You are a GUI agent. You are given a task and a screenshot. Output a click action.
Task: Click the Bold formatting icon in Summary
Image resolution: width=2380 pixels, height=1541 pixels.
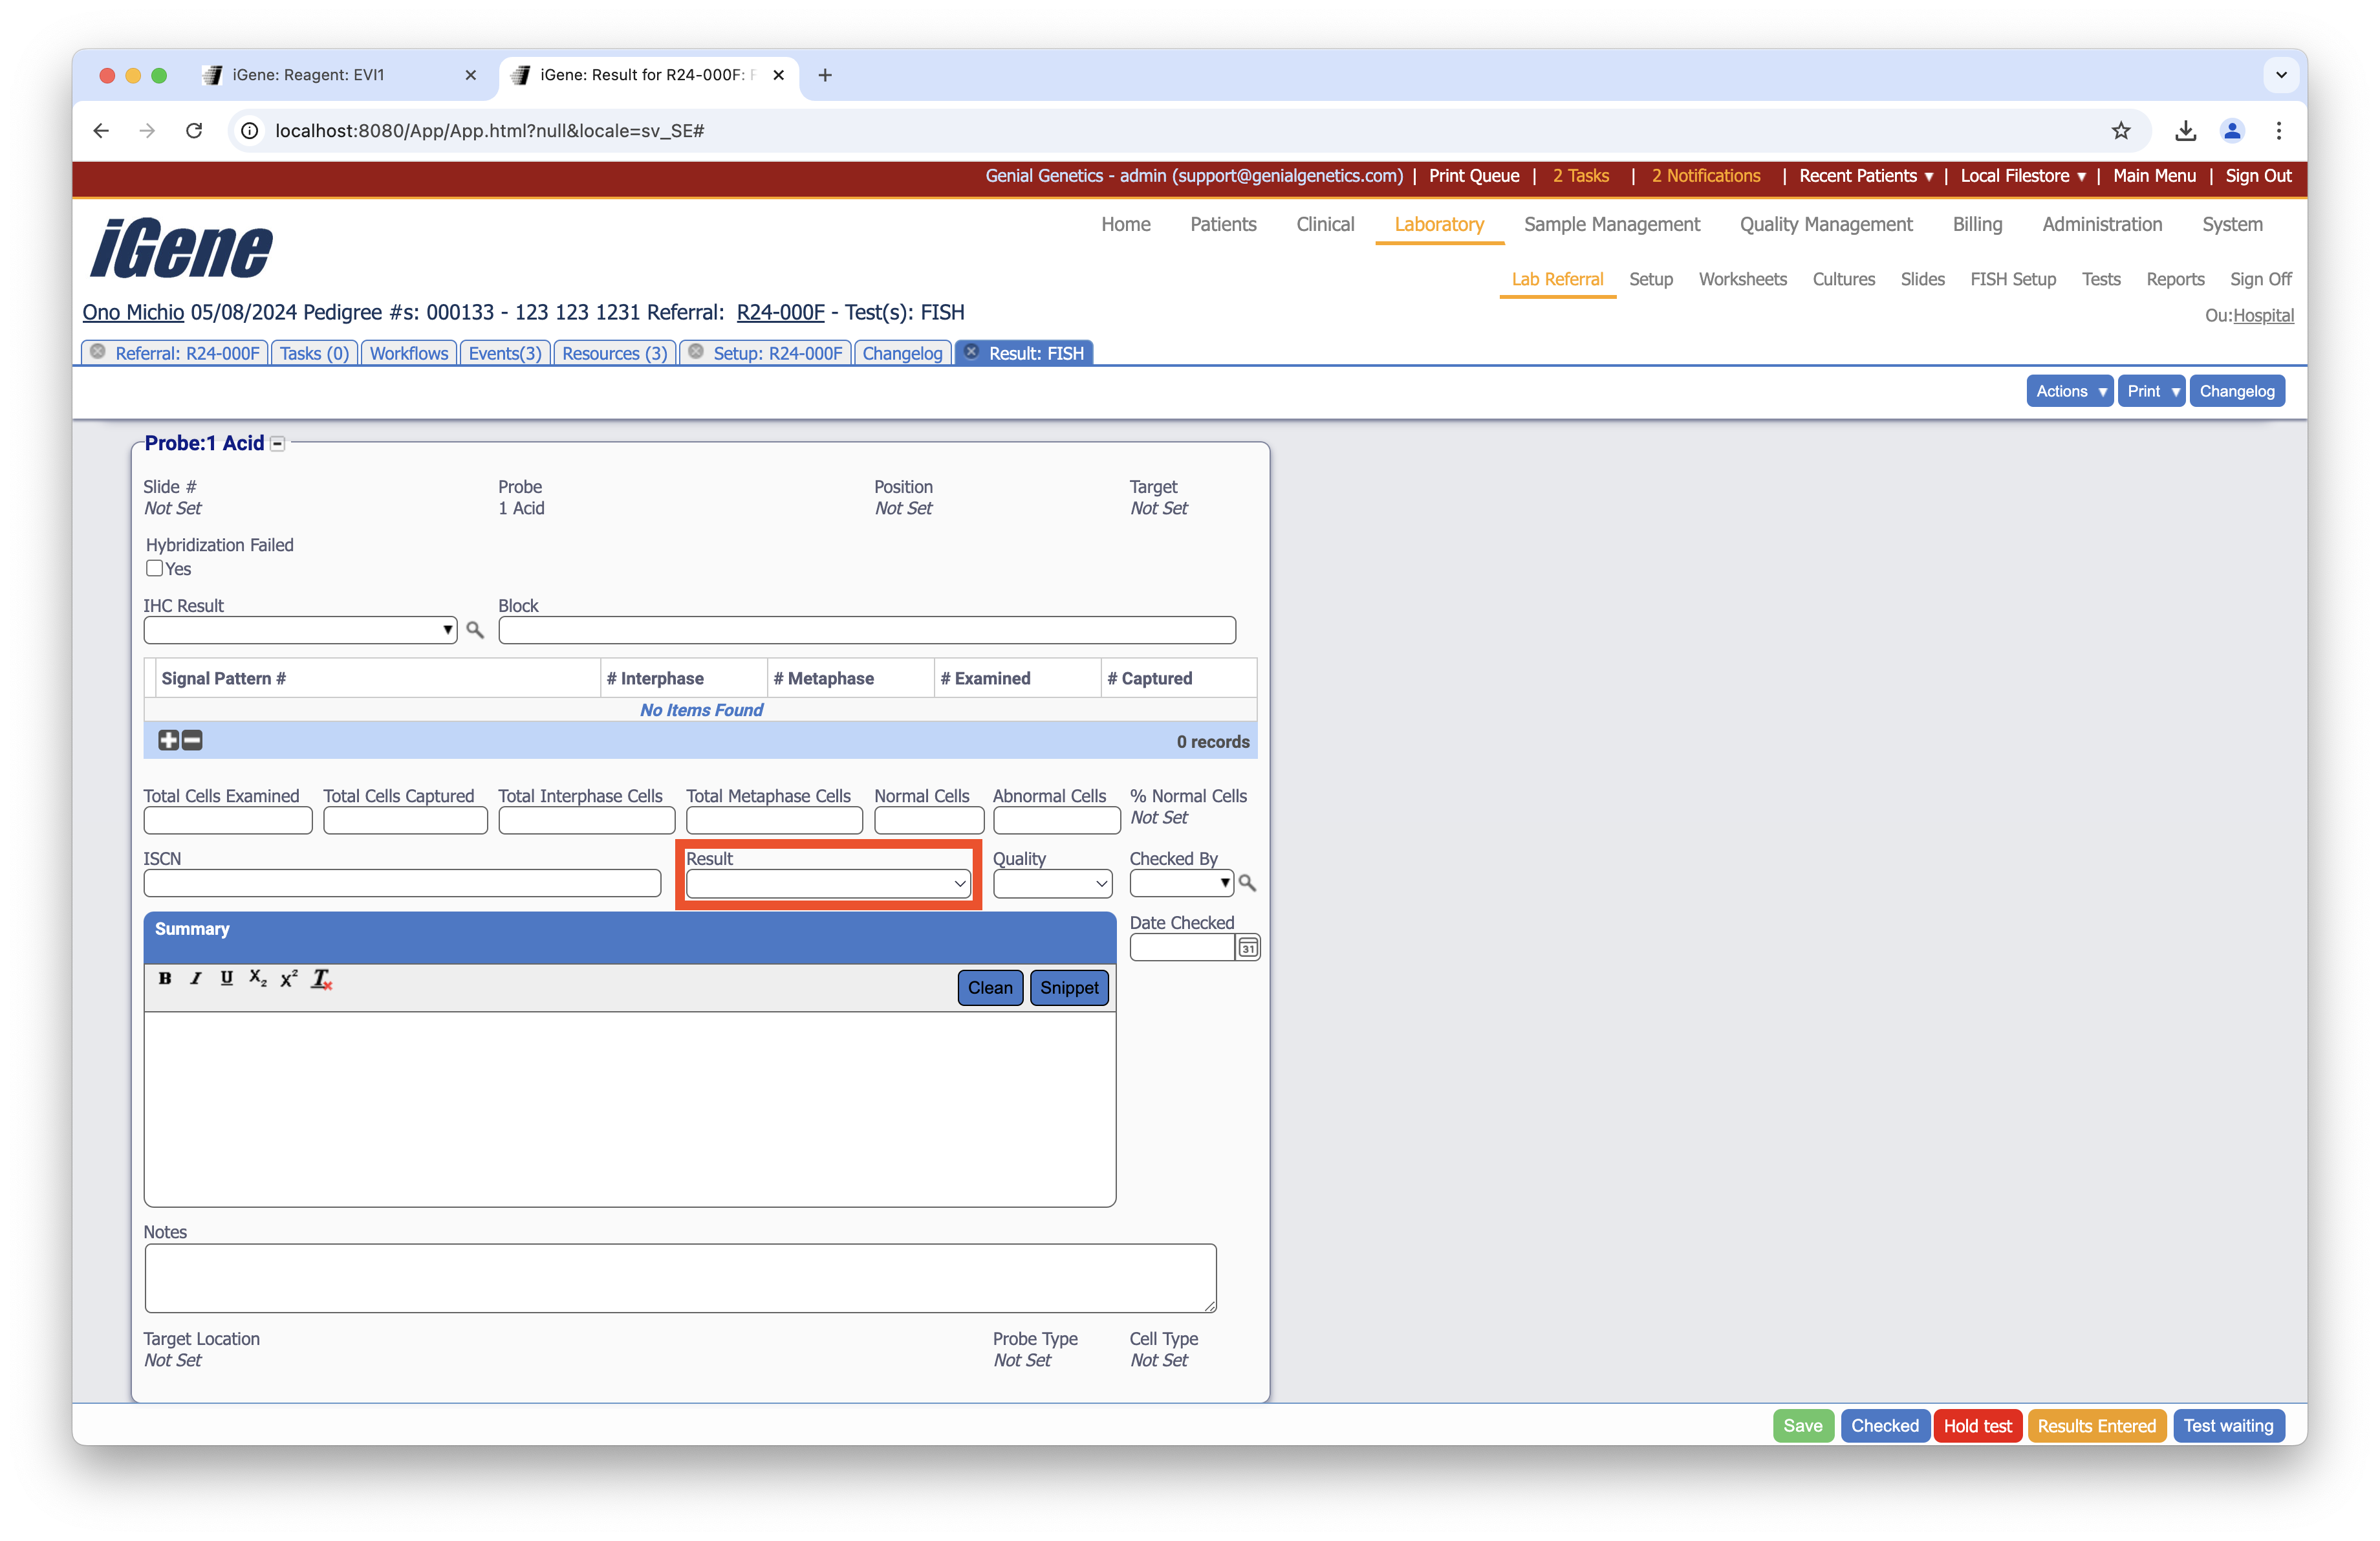(165, 978)
